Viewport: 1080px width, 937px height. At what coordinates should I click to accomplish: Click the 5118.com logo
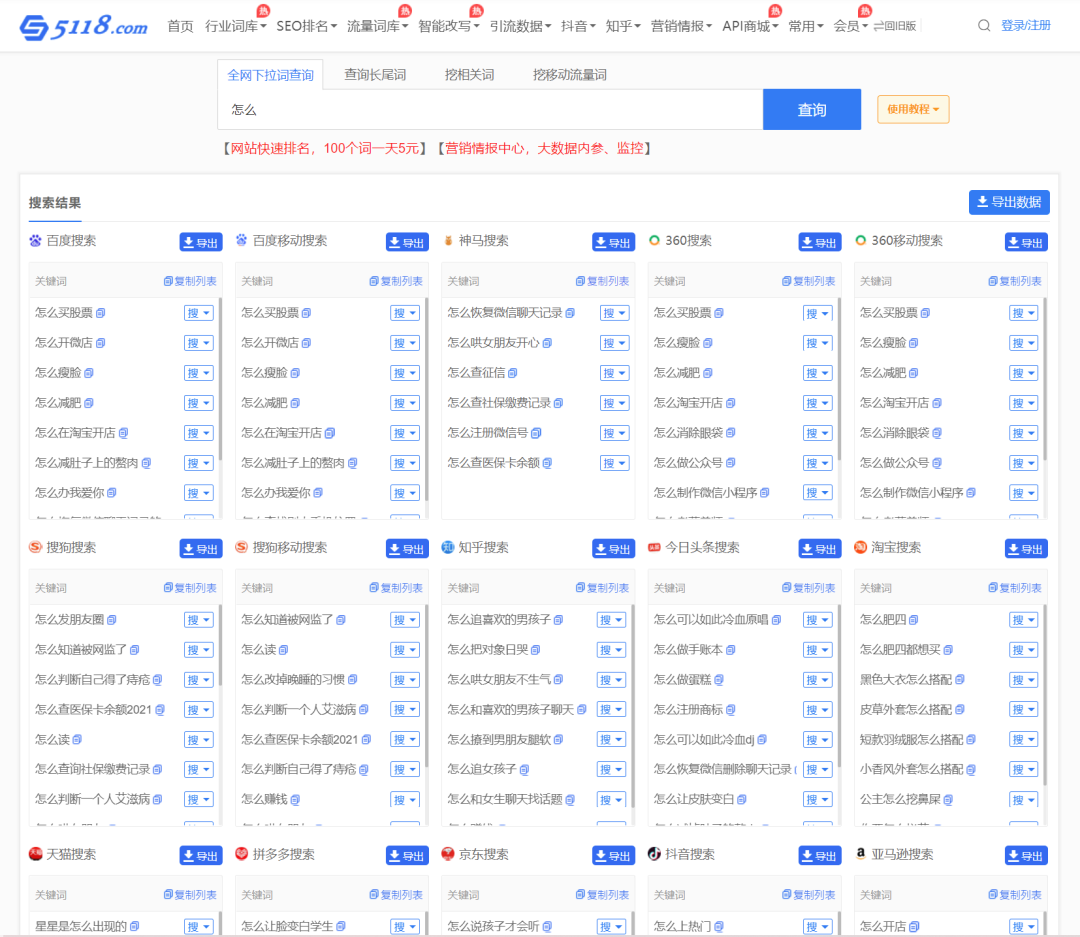coord(83,27)
